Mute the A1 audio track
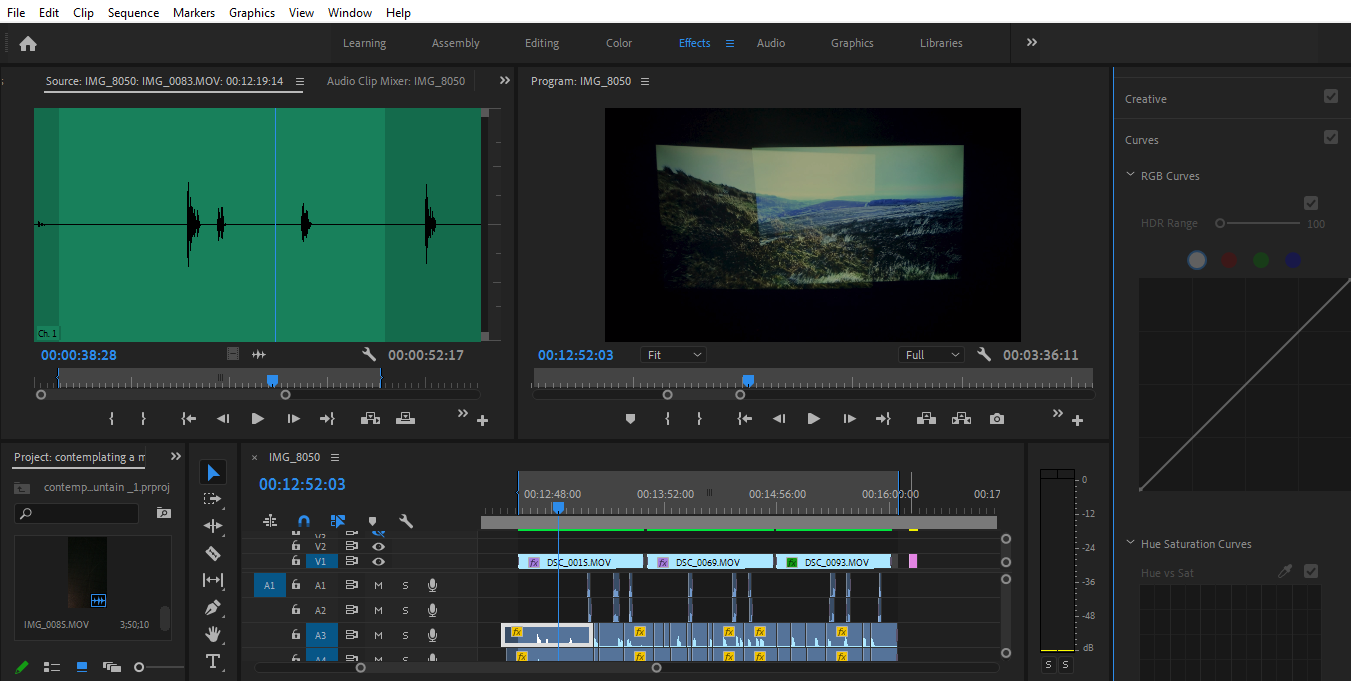1351x681 pixels. point(379,585)
